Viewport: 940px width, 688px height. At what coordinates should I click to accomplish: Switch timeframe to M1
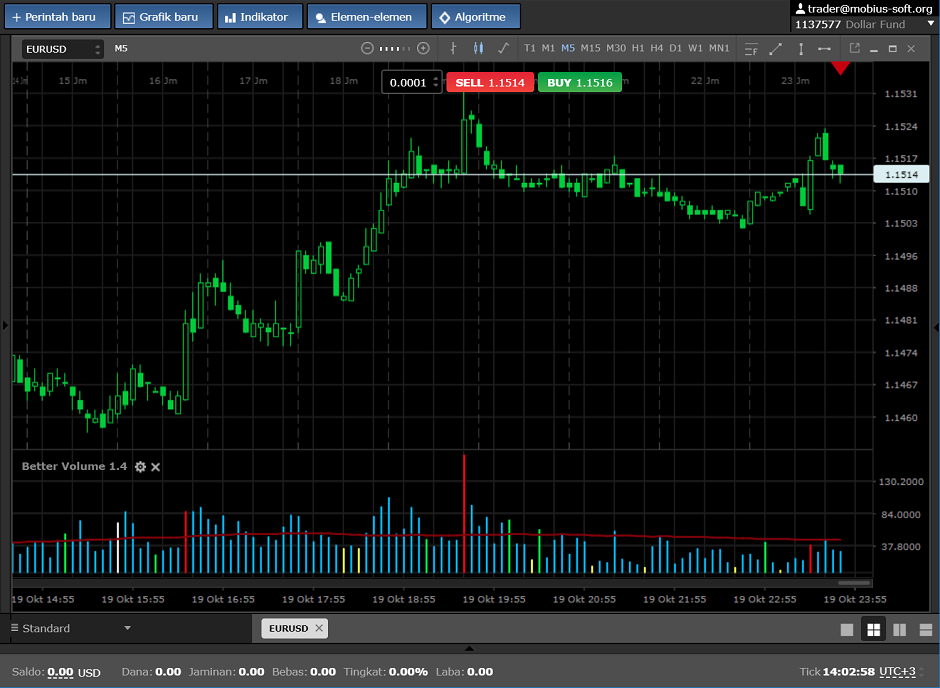coord(548,48)
